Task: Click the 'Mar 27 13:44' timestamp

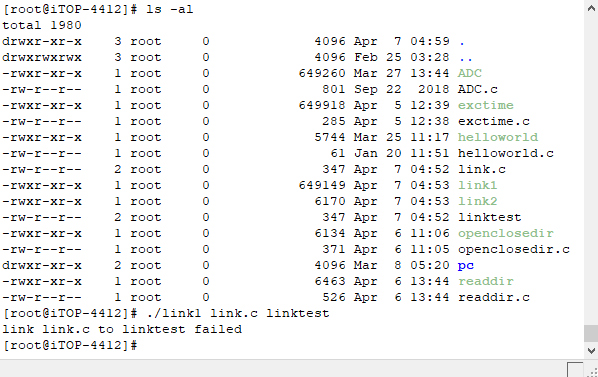Action: pyautogui.click(x=402, y=73)
